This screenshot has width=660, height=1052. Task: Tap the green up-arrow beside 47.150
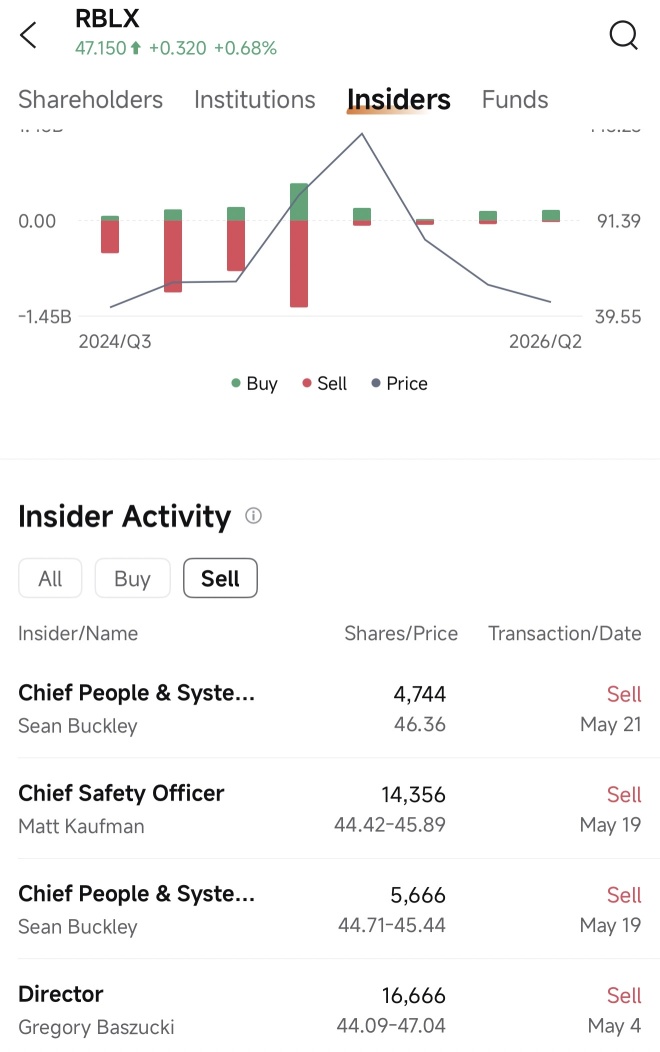pos(136,48)
